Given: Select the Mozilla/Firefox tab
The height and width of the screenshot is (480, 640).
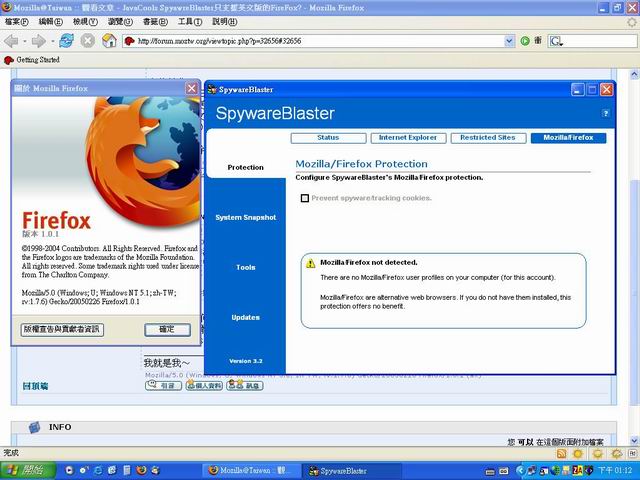Looking at the screenshot, I should [568, 138].
